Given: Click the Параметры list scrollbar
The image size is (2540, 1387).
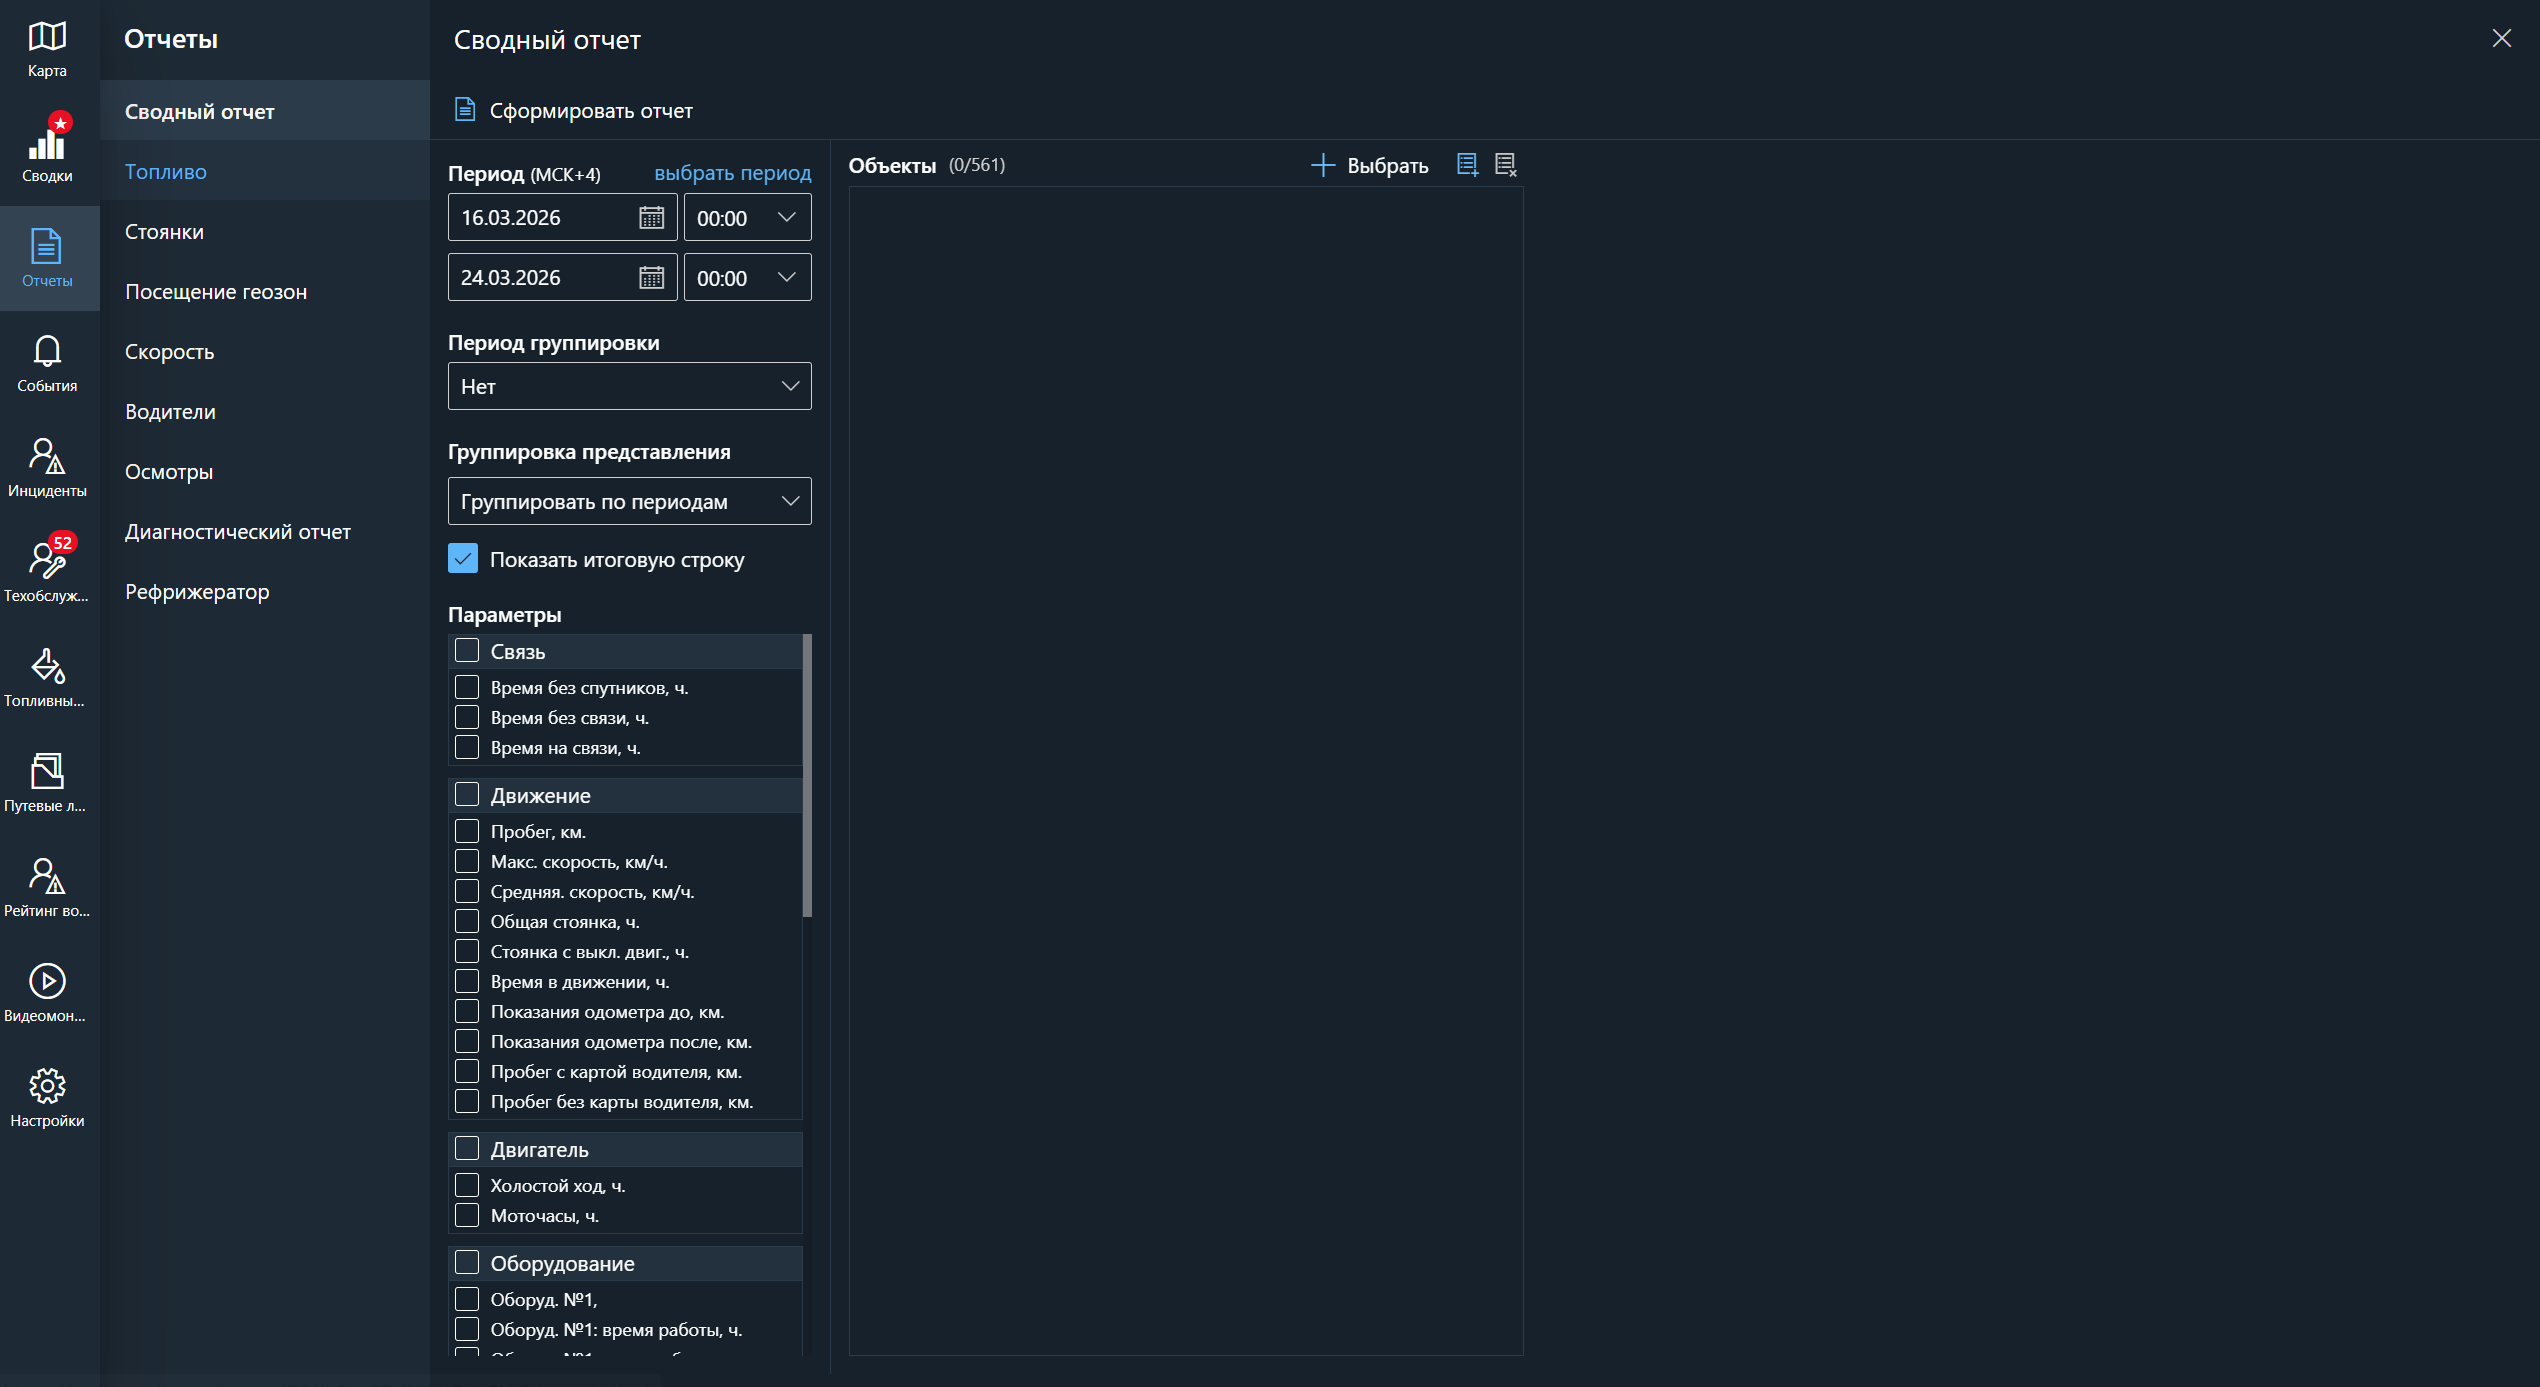Looking at the screenshot, I should click(807, 775).
